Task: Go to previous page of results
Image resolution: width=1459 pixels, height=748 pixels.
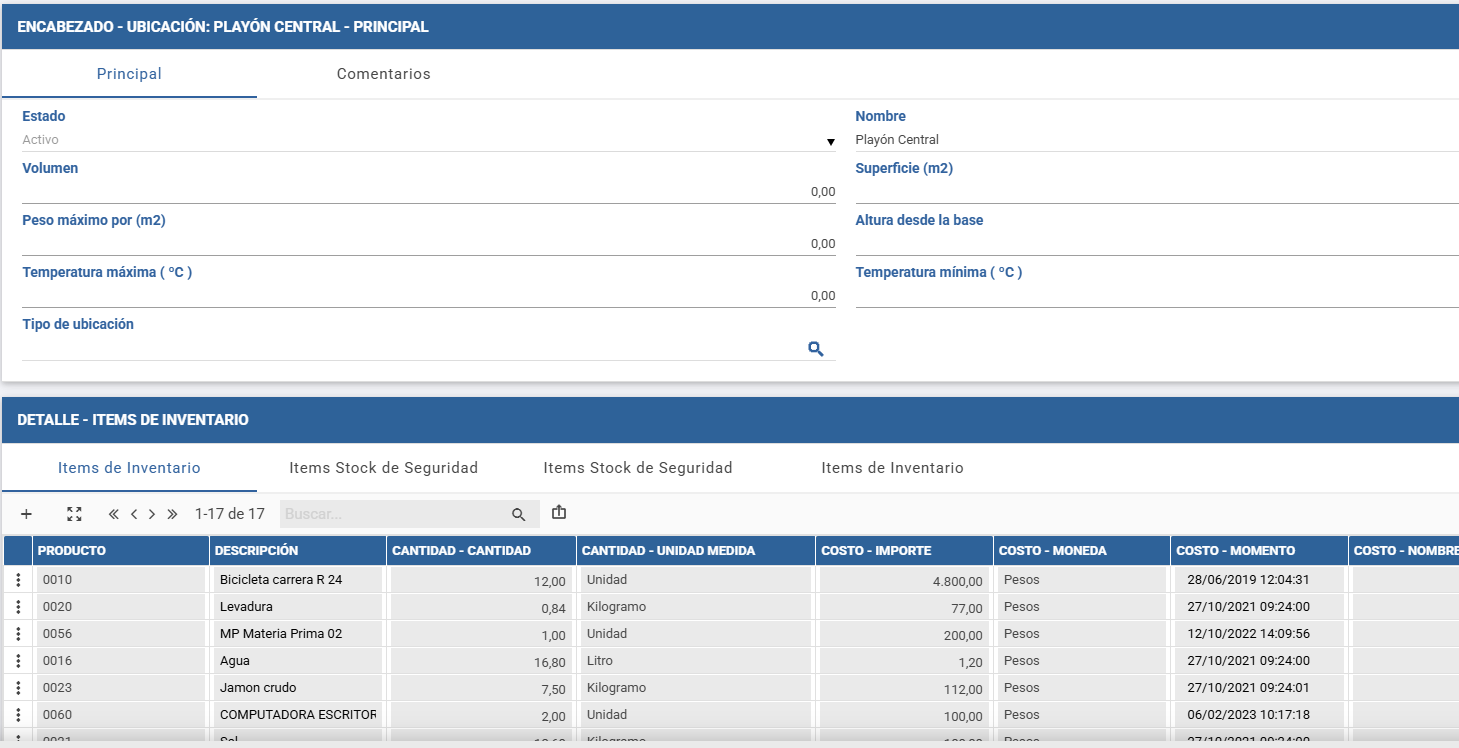Action: (133, 514)
